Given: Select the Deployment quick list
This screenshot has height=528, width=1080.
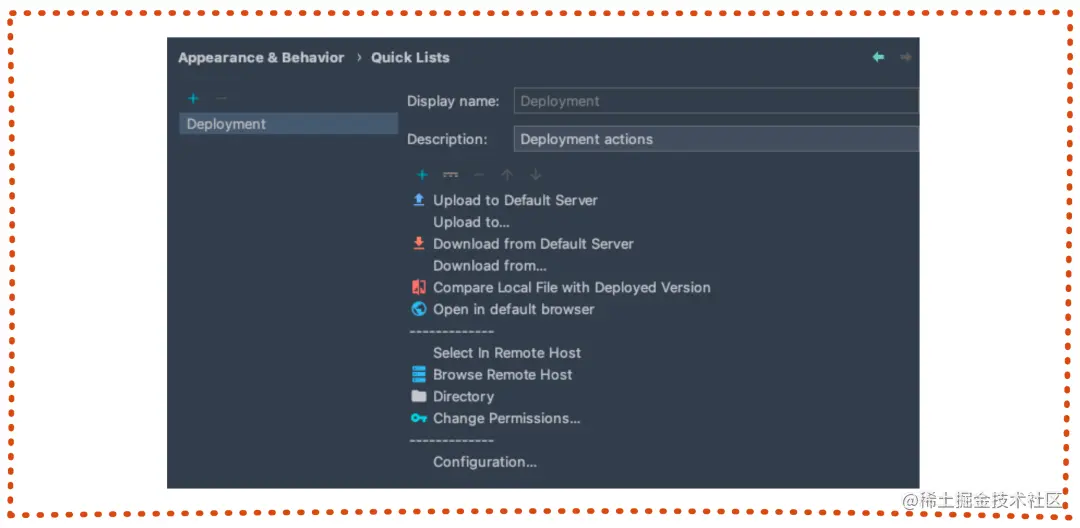Looking at the screenshot, I should click(289, 124).
